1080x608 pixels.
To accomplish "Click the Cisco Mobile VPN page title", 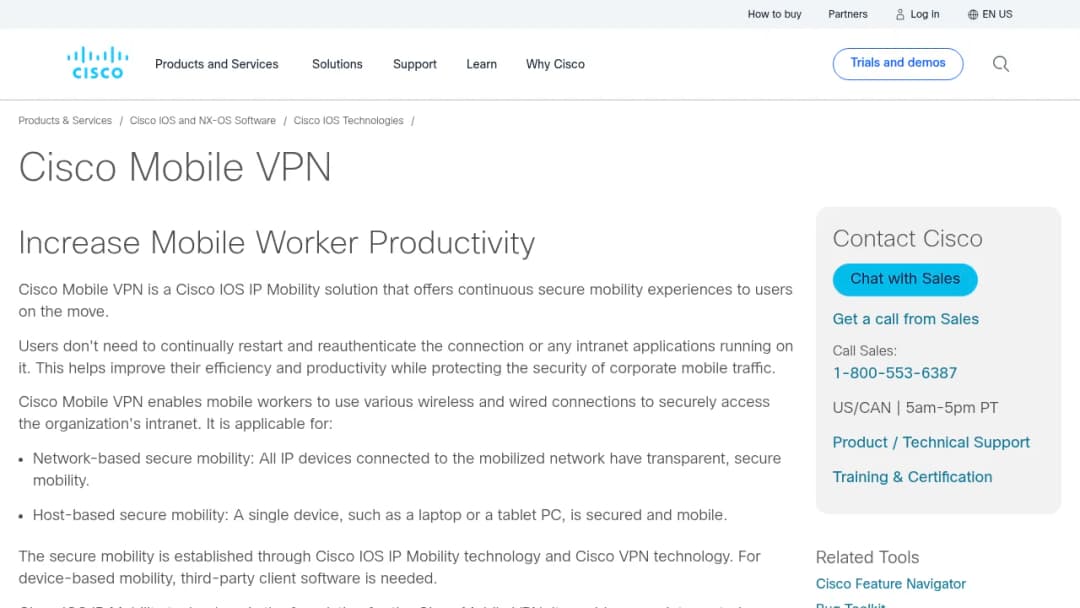I will [x=175, y=167].
